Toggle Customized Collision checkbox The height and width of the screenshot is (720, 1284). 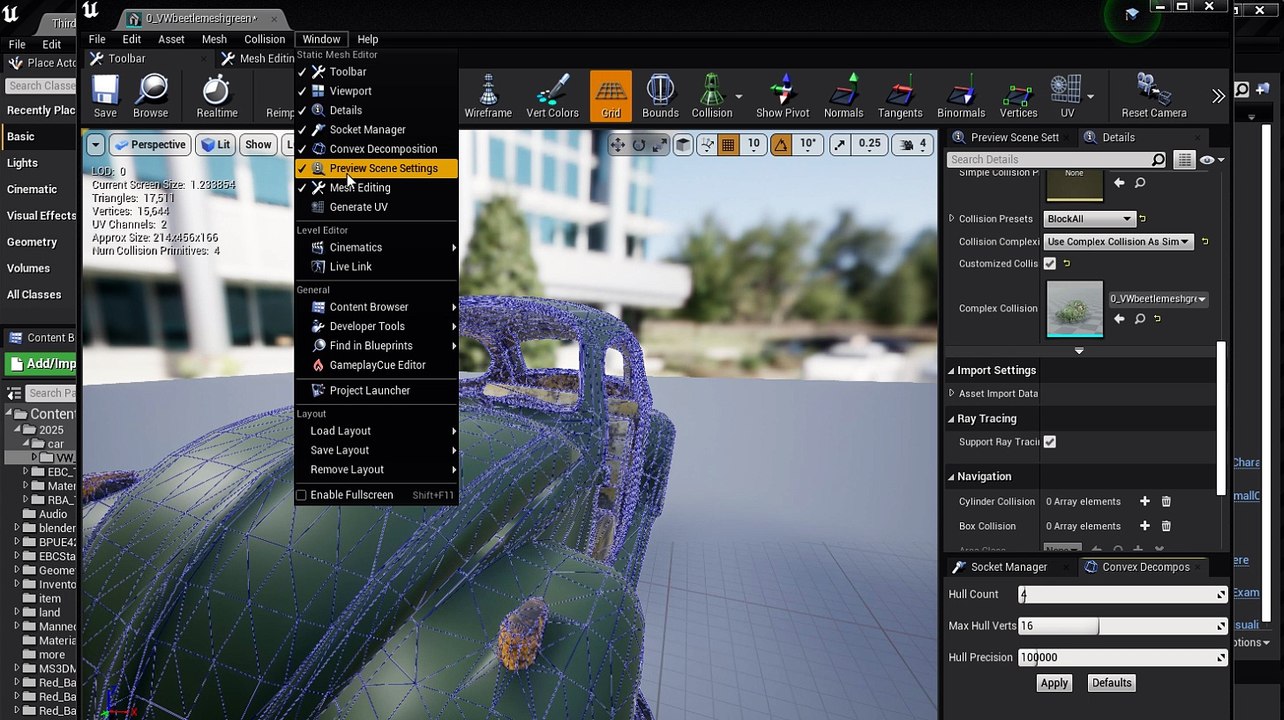tap(1049, 264)
